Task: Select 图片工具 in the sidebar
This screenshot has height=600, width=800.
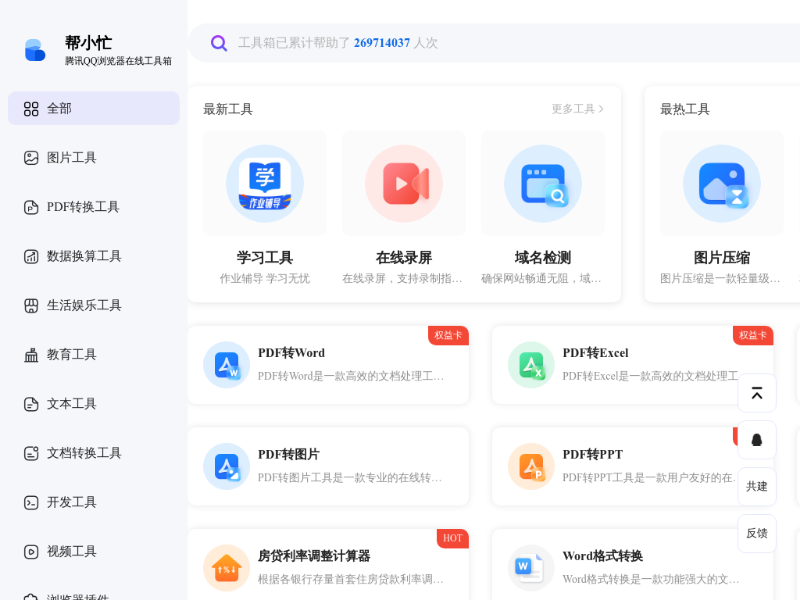Action: 94,158
